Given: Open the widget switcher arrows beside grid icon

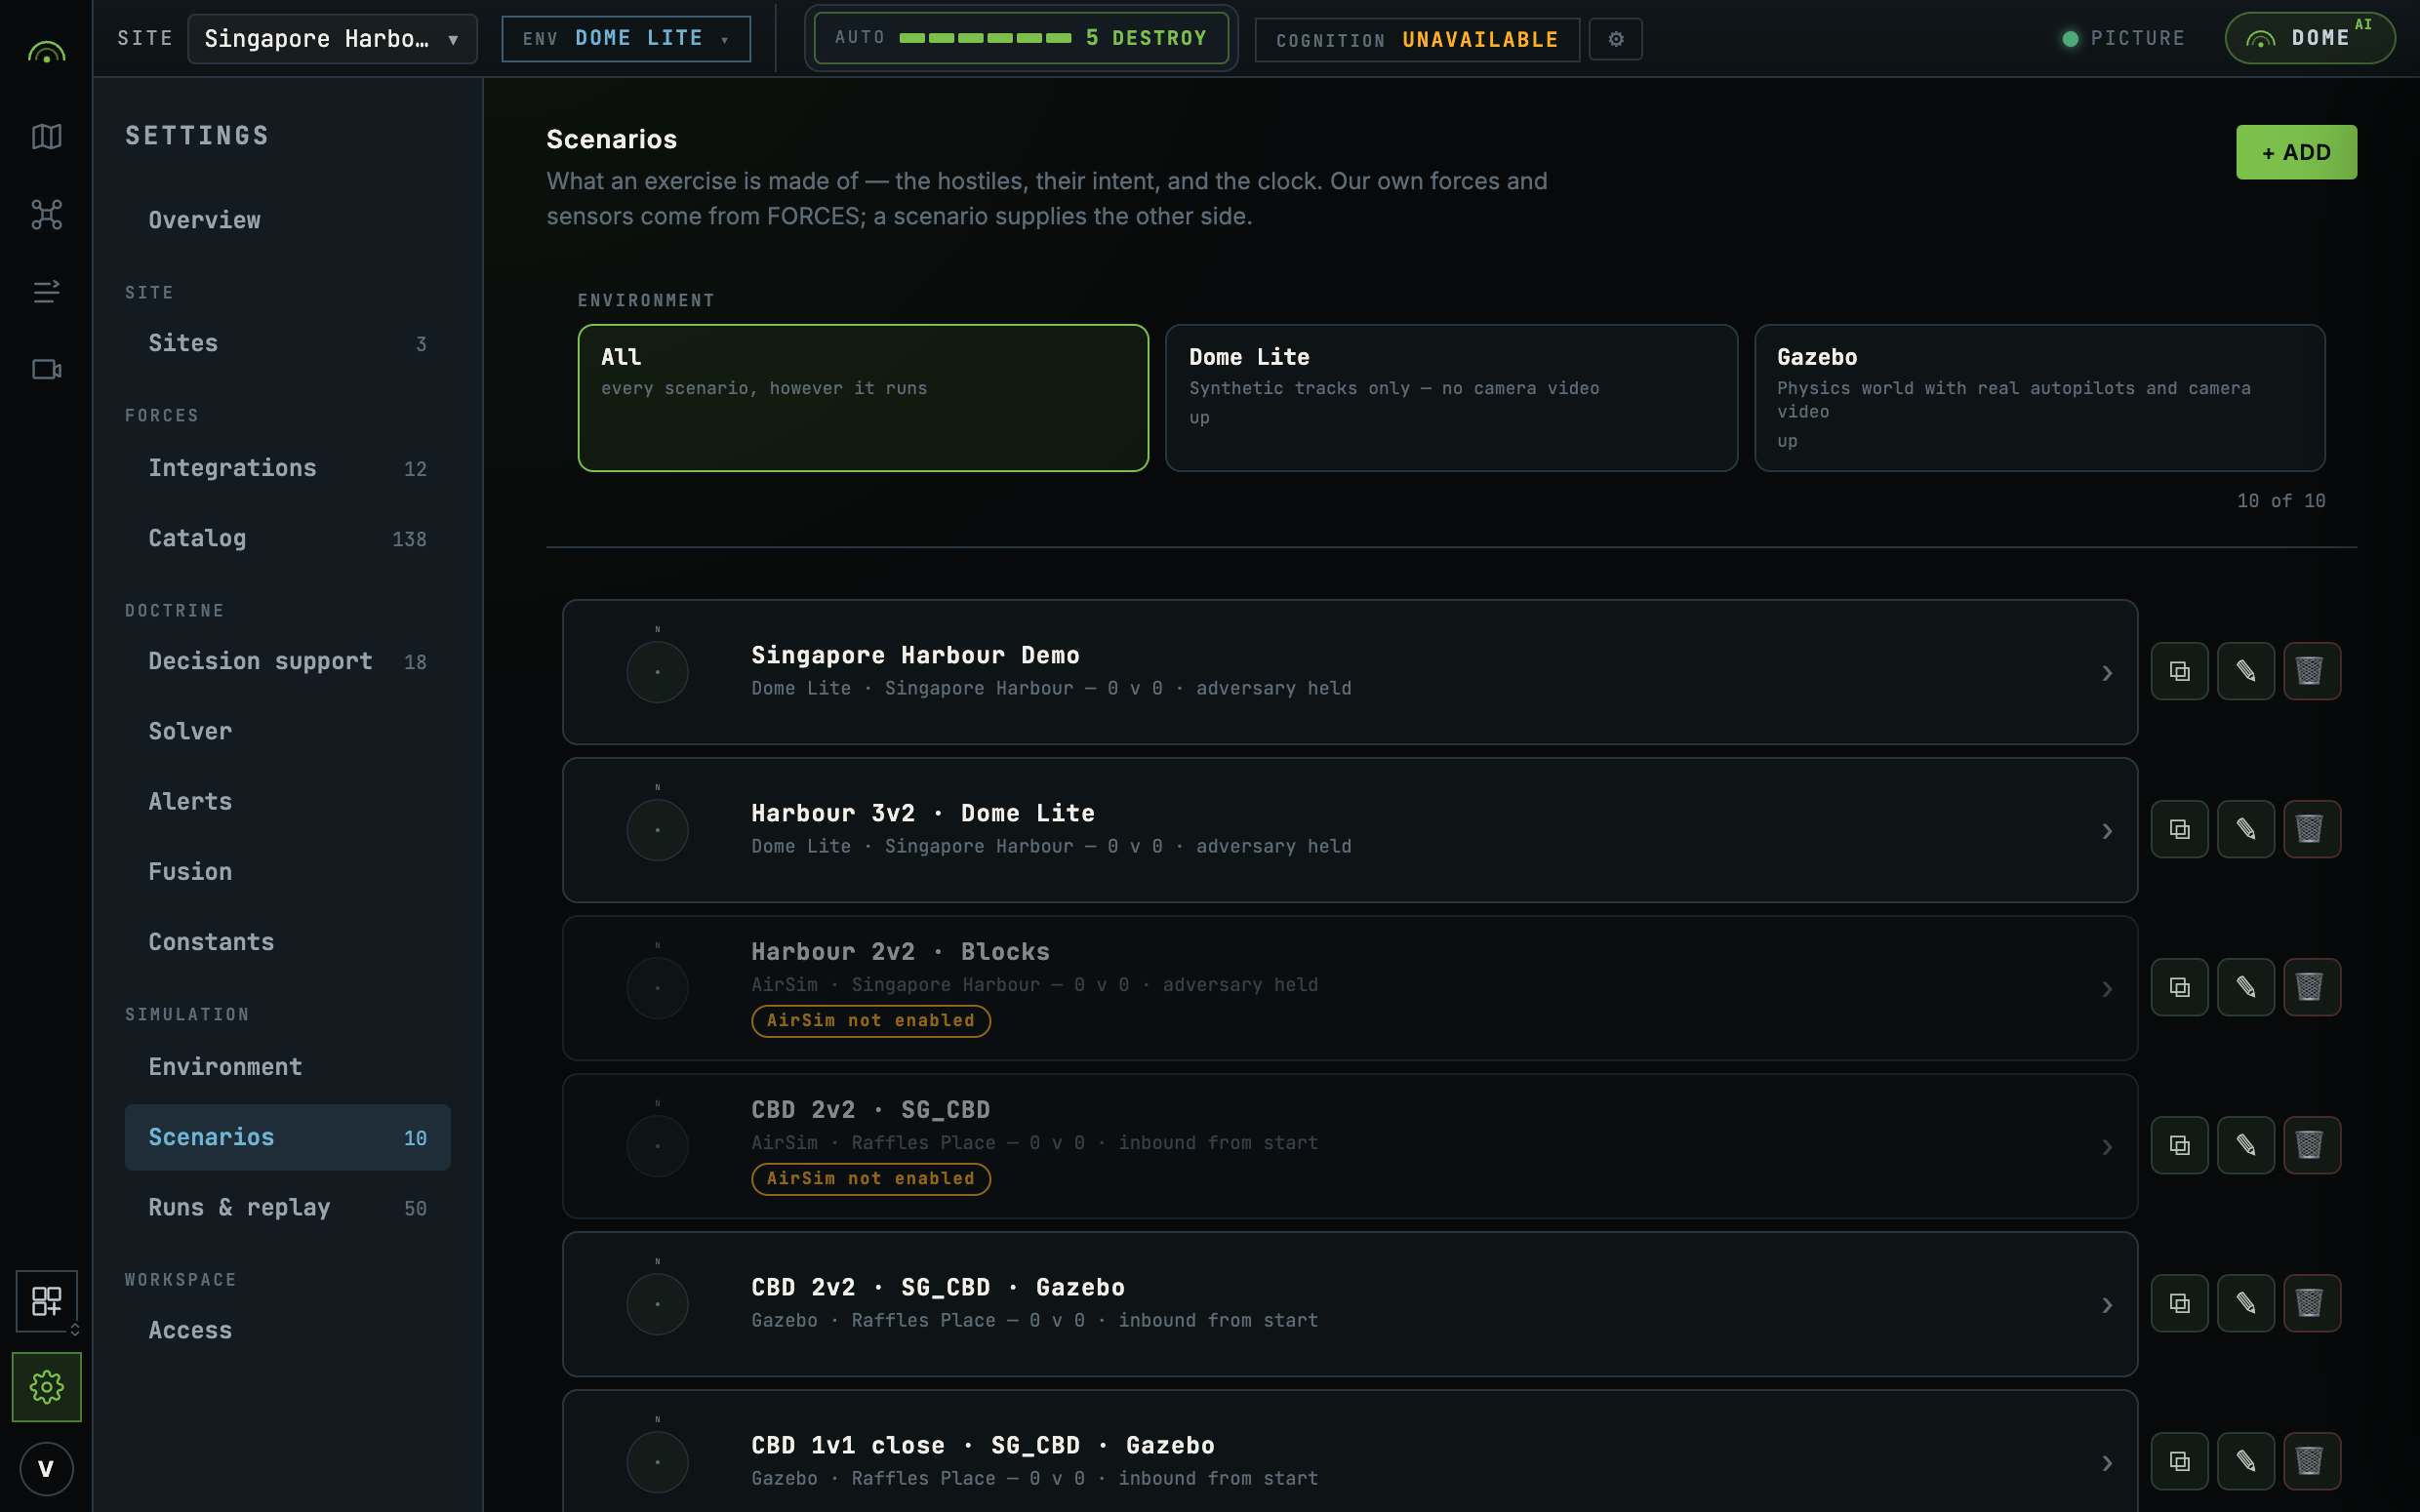Looking at the screenshot, I should click(75, 1330).
